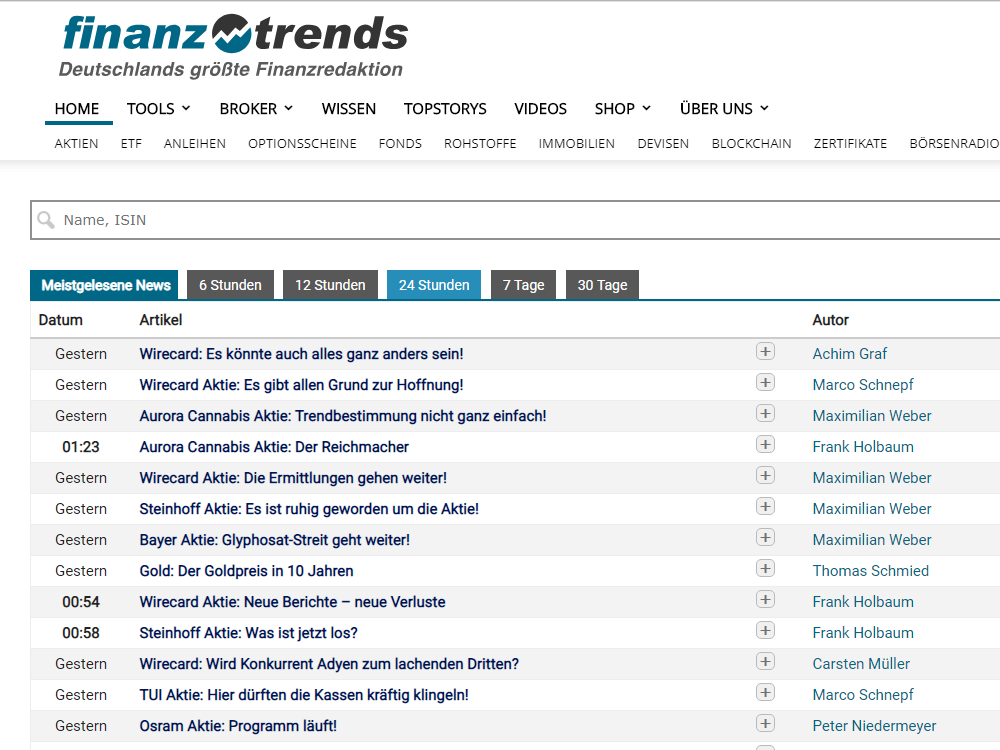Screen dimensions: 1000x750
Task: Expand plus icon for 'Wirecard Aktie: Es gibt allen Grund zur Hoffnung!'
Action: tap(765, 383)
